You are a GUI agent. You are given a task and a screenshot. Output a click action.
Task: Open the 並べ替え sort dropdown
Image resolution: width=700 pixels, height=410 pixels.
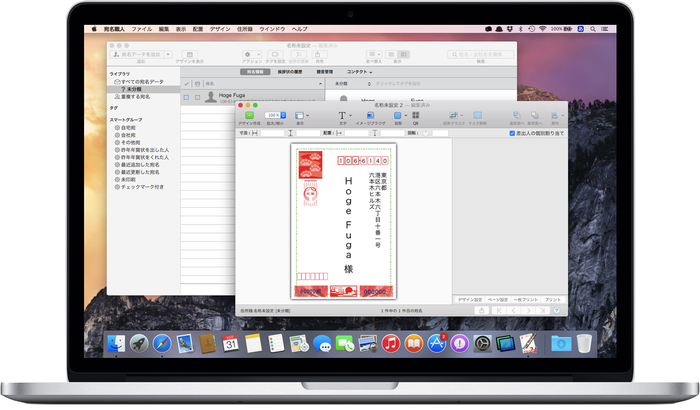click(x=374, y=54)
